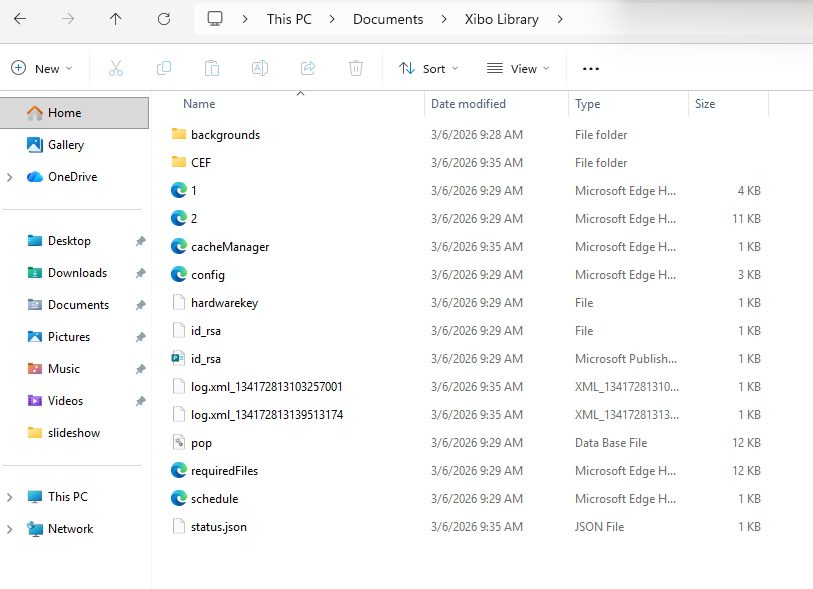Open the View options dropdown
The height and width of the screenshot is (589, 813).
click(x=518, y=68)
